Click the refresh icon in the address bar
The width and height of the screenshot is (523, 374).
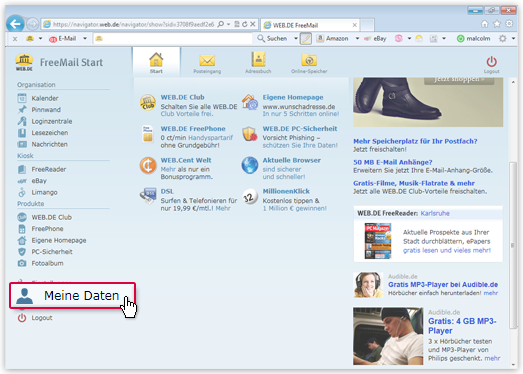[245, 24]
